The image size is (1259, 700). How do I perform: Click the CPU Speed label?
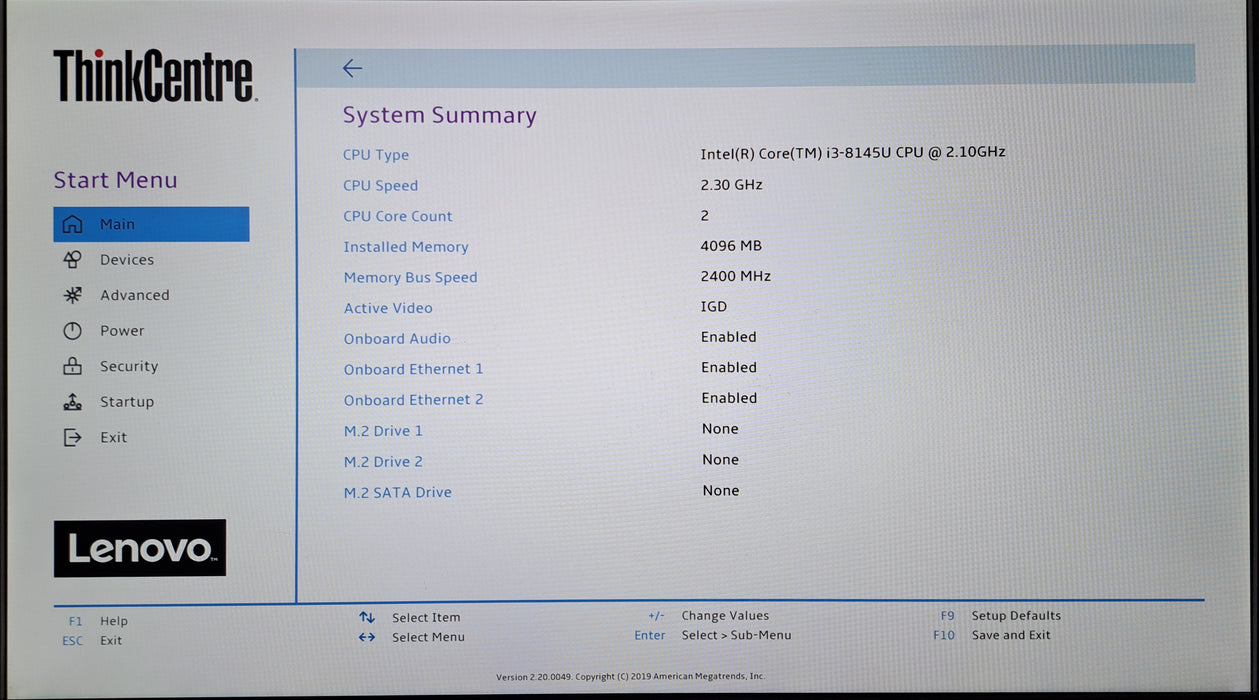pyautogui.click(x=381, y=186)
